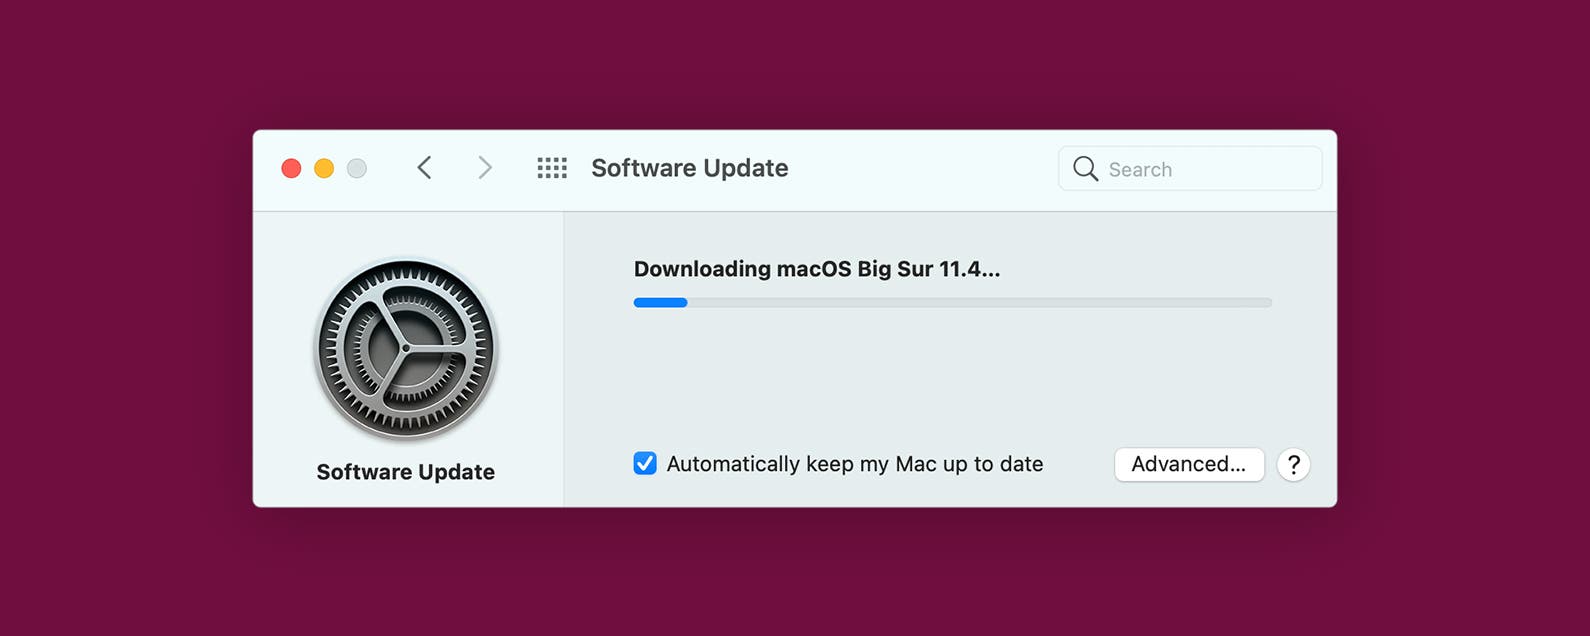
Task: Click the back chevron in the toolbar
Action: point(425,168)
